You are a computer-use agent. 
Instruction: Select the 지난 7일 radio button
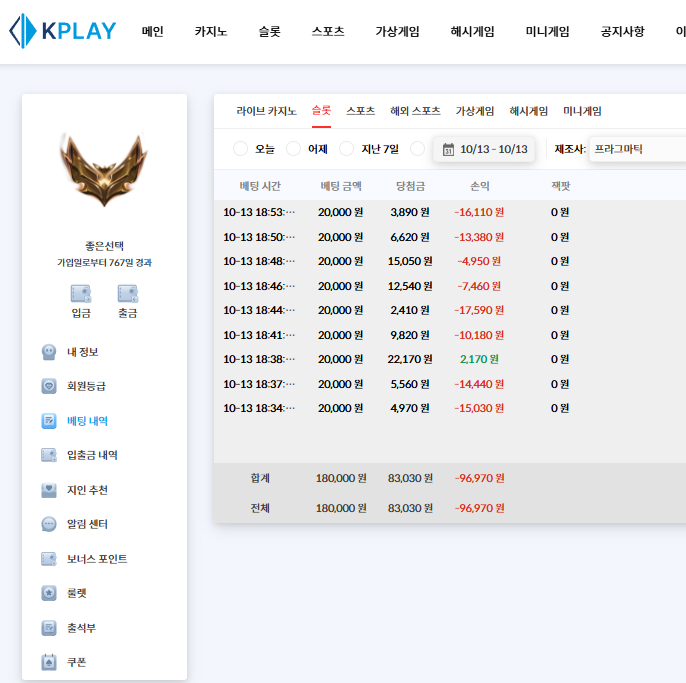point(347,149)
